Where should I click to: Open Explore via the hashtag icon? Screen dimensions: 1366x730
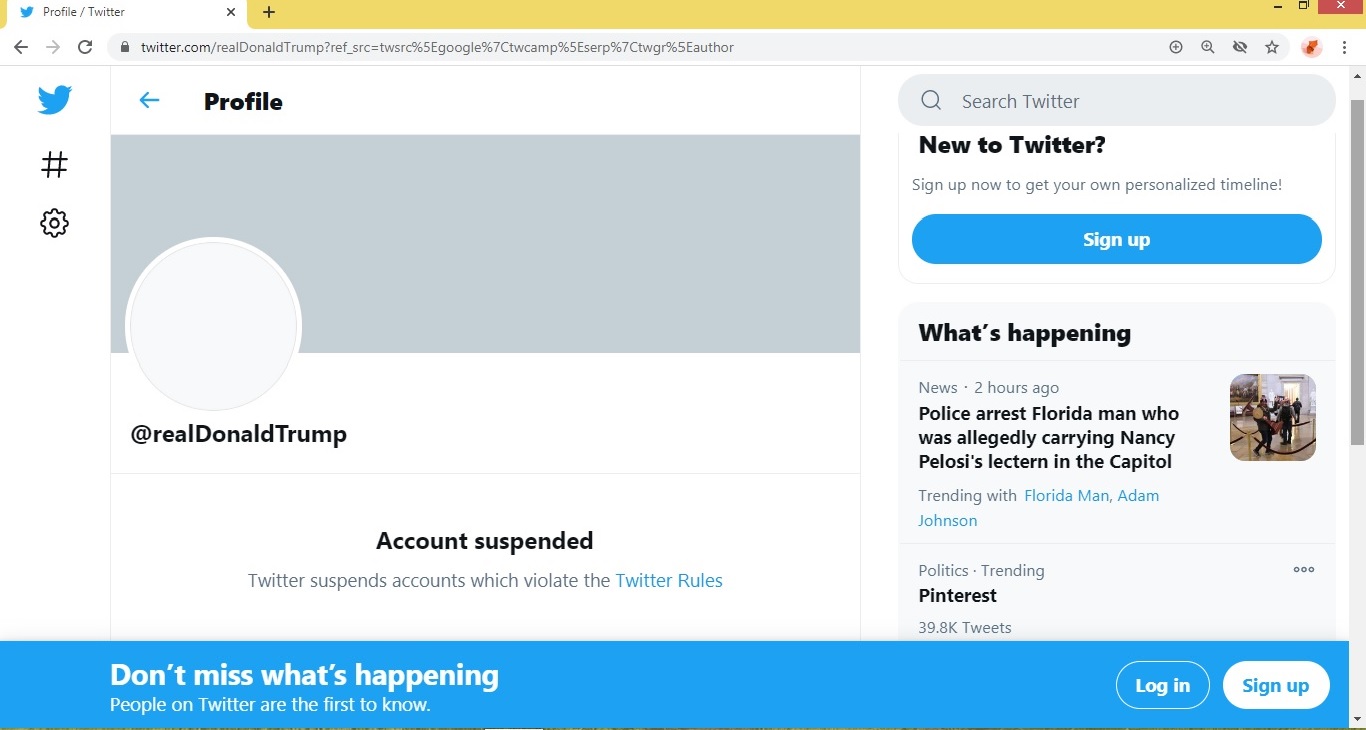pyautogui.click(x=54, y=164)
